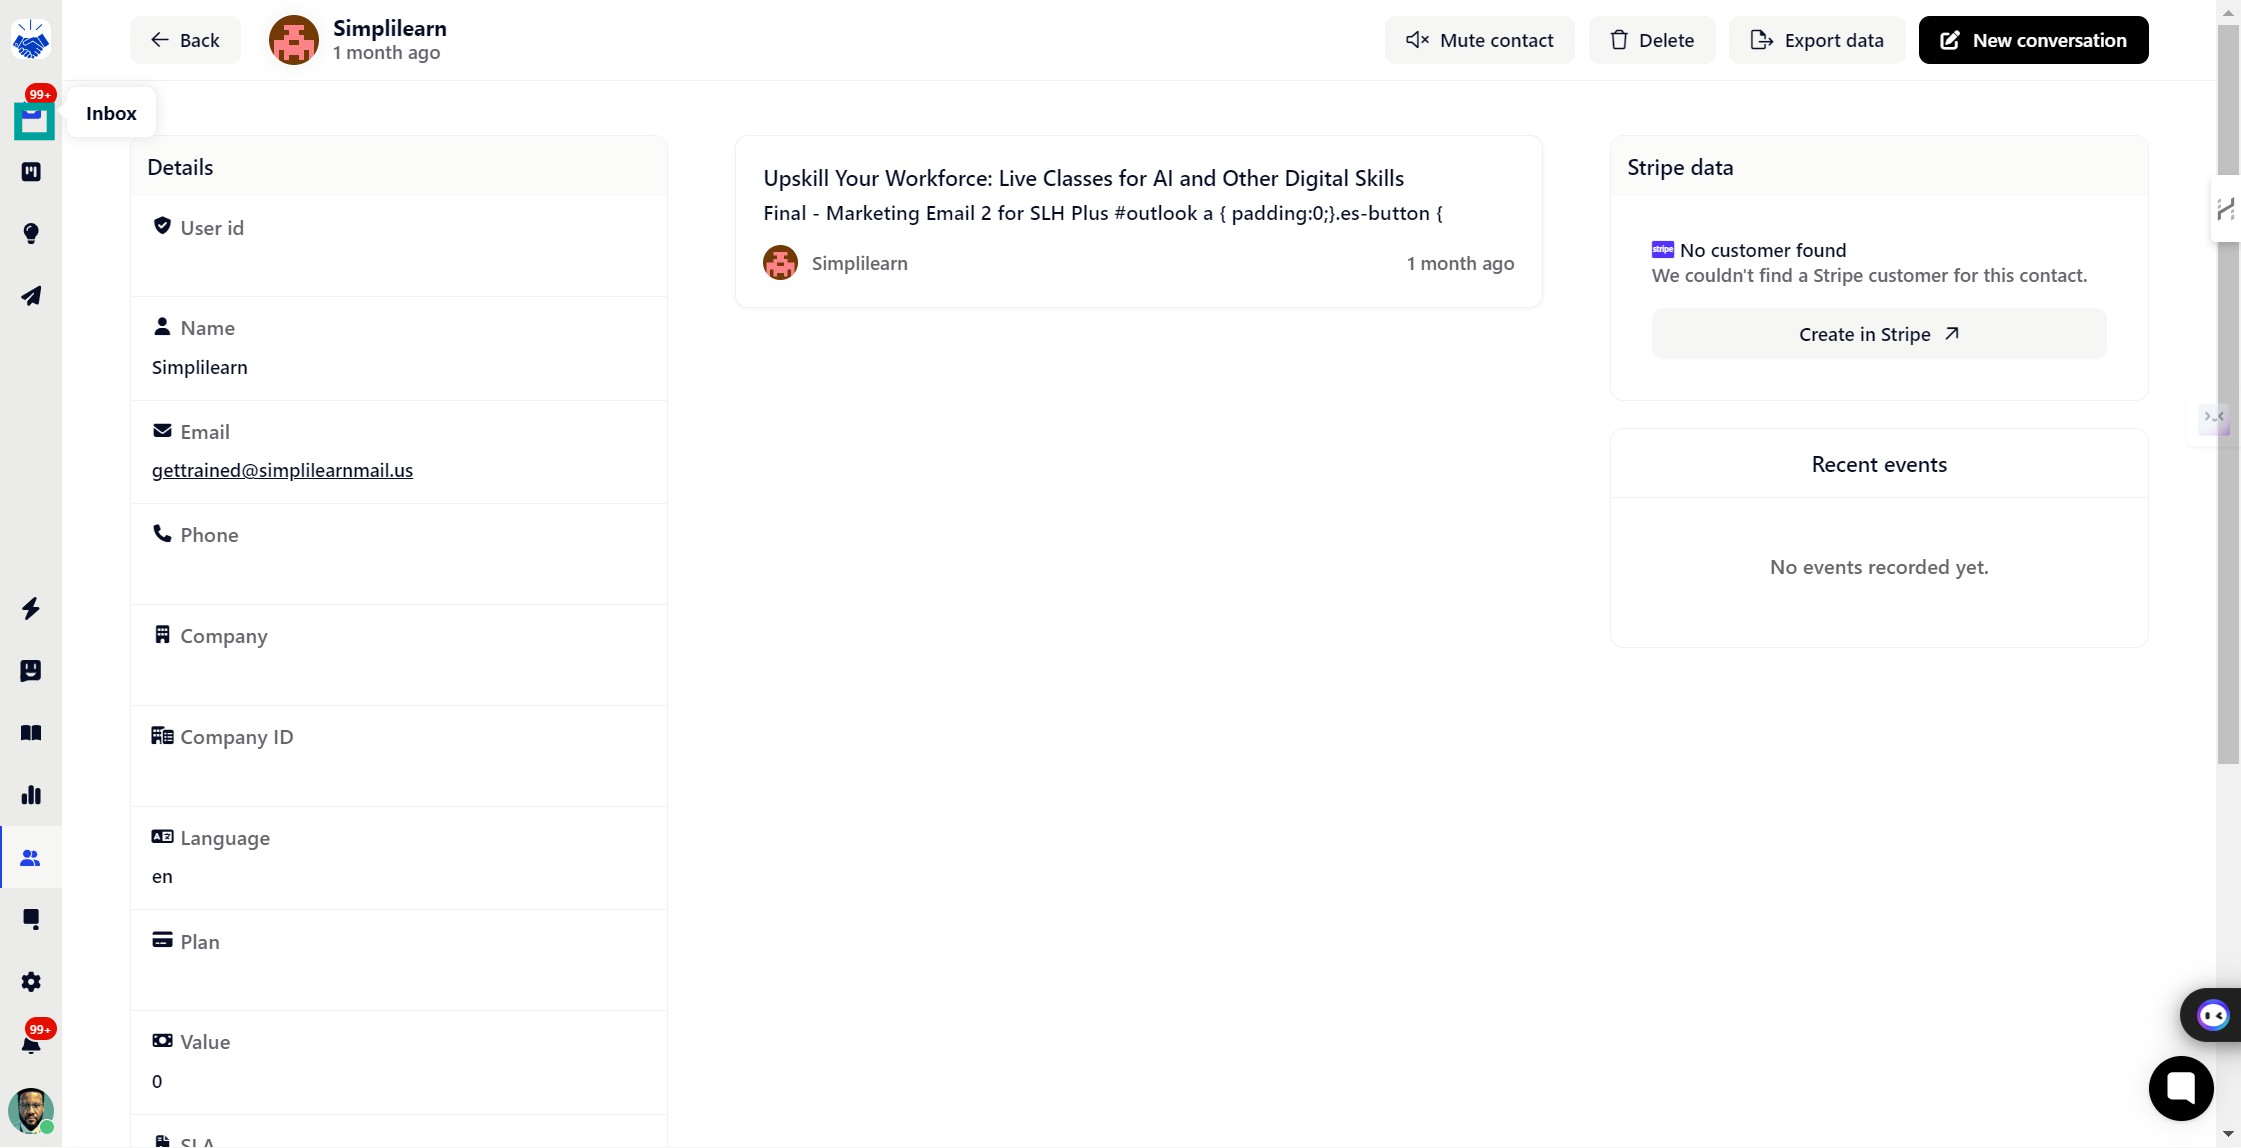Open the kanban board sidebar icon
Screen dimensions: 2241x1148
pyautogui.click(x=31, y=172)
